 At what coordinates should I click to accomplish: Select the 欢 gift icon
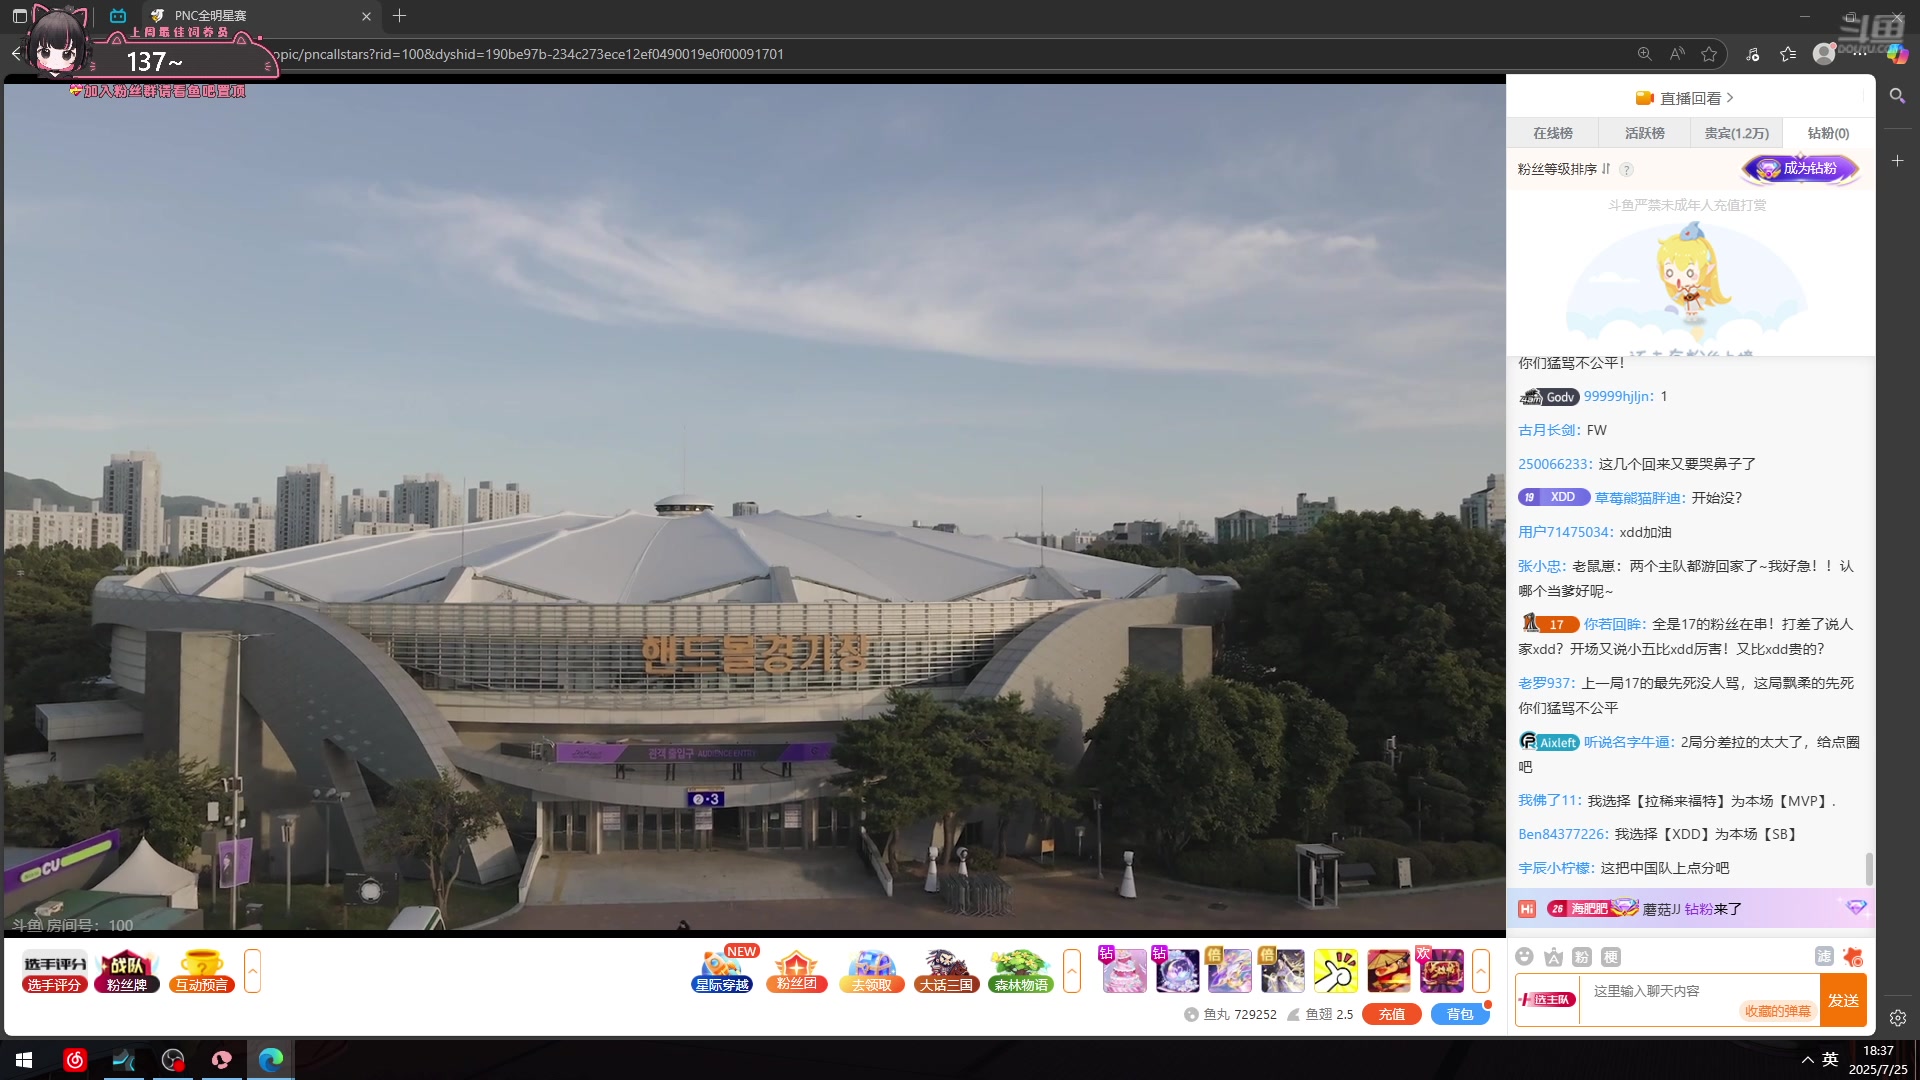[1441, 970]
